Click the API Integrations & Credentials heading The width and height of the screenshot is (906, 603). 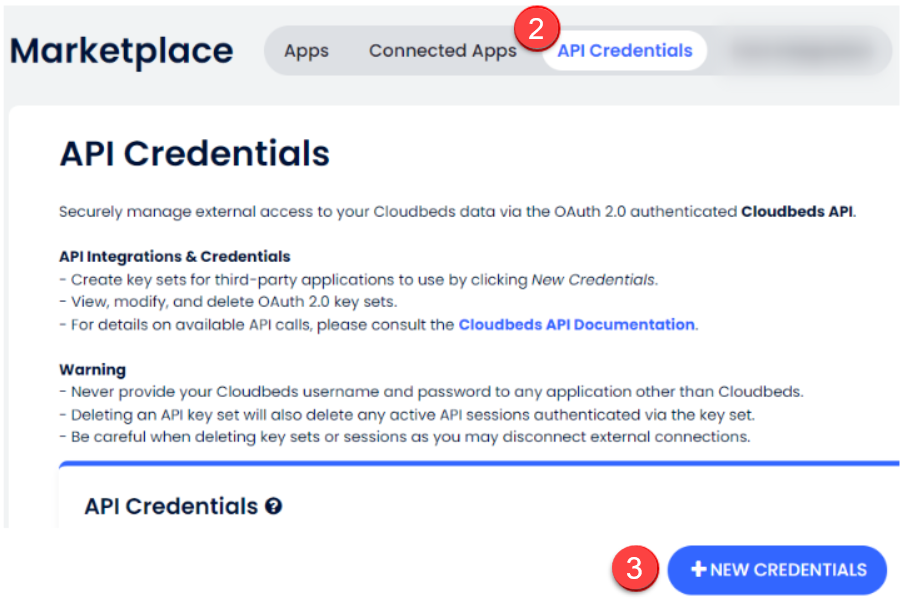pos(174,256)
